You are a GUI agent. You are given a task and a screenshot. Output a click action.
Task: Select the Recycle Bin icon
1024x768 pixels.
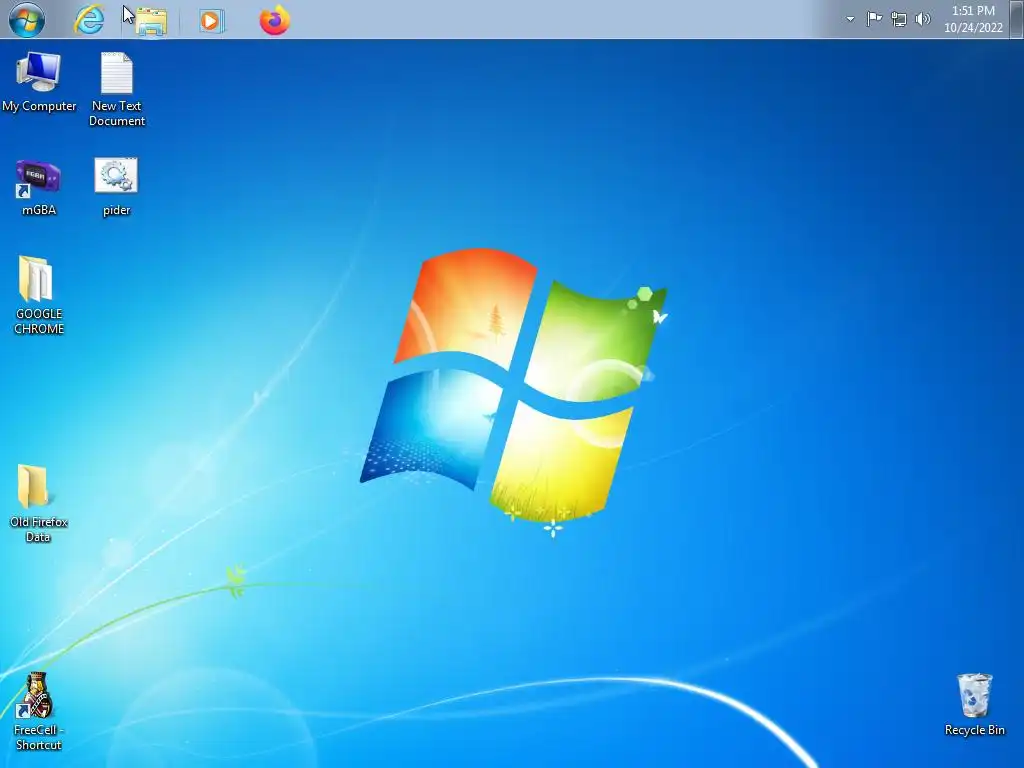(x=974, y=705)
